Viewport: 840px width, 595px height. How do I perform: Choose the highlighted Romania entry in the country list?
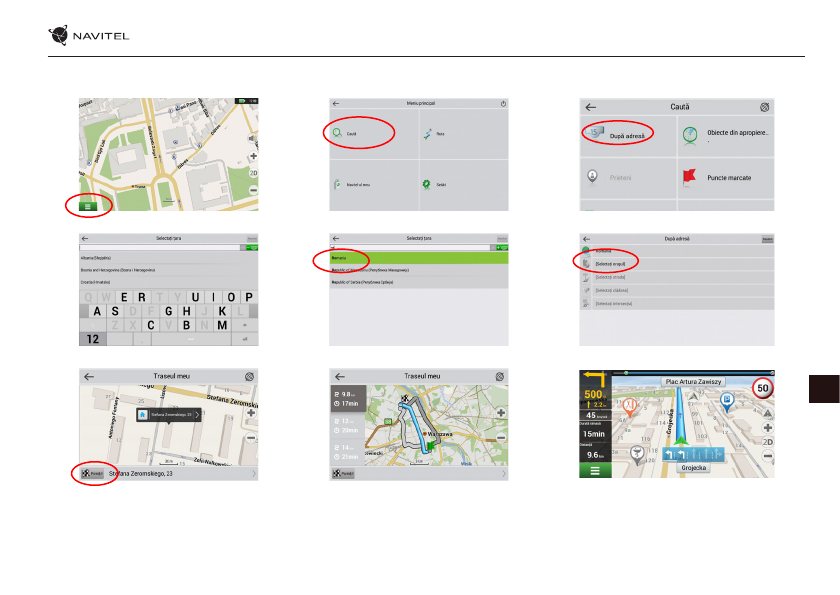point(350,258)
